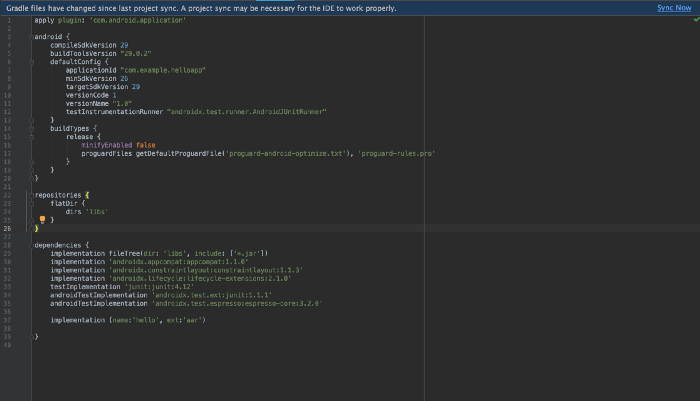Click gutter line number 37

[7, 320]
